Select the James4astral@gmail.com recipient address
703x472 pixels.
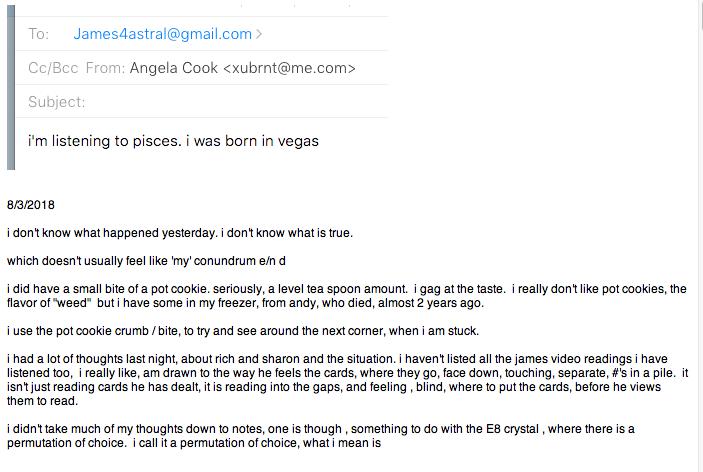pos(162,34)
